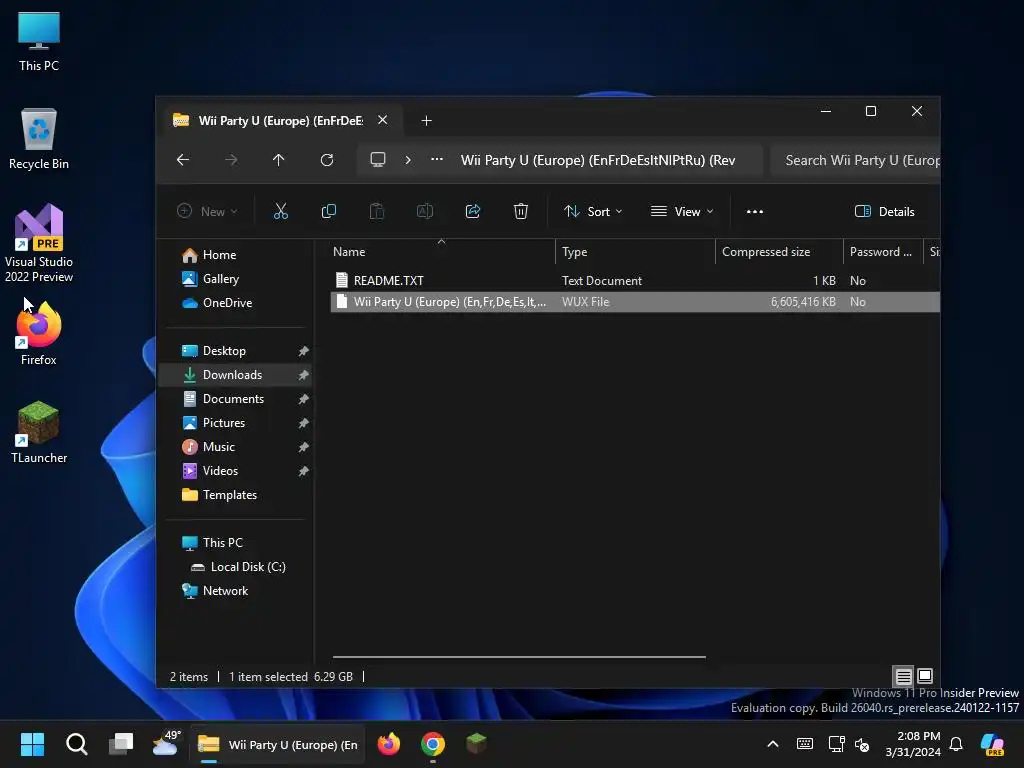Open Firefox desktop shortcut
Screen dimensions: 1024x768
(39, 333)
